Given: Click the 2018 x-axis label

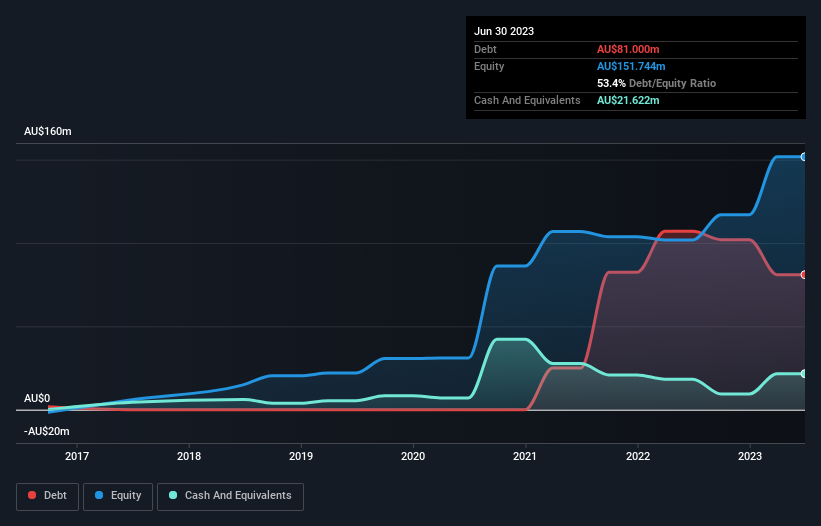Looking at the screenshot, I should tap(189, 456).
